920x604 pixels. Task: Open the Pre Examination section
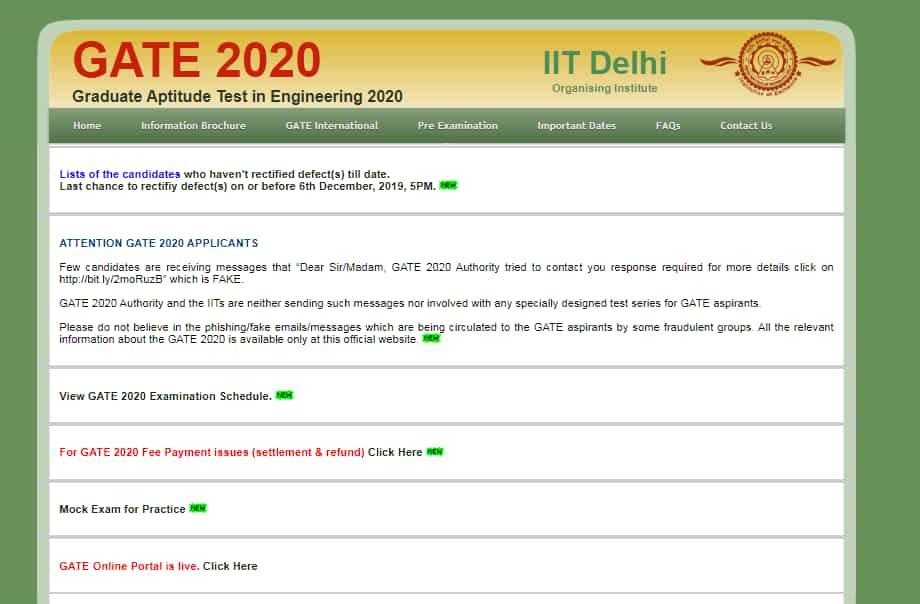457,125
